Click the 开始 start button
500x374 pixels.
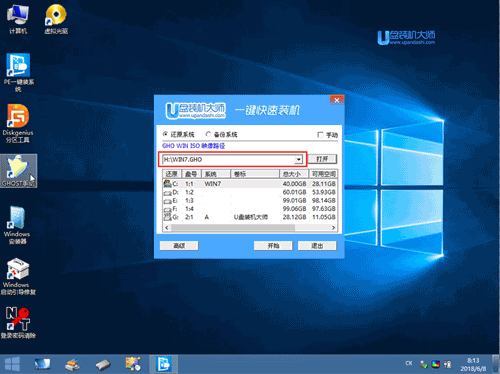273,246
